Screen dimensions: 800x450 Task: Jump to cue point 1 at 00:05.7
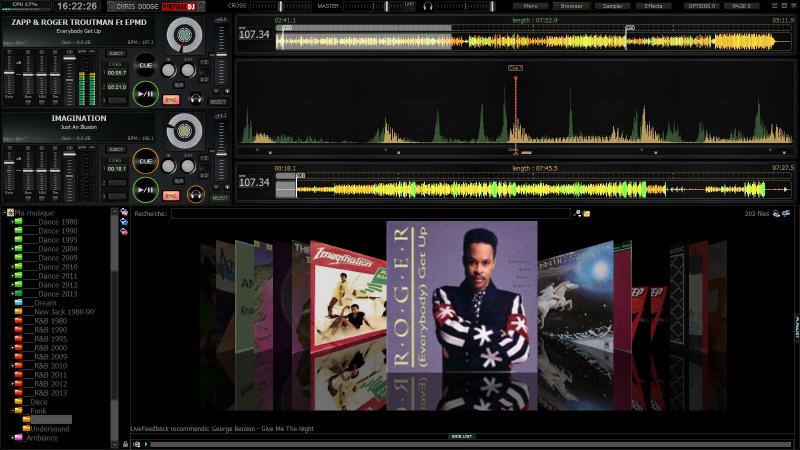coord(117,73)
